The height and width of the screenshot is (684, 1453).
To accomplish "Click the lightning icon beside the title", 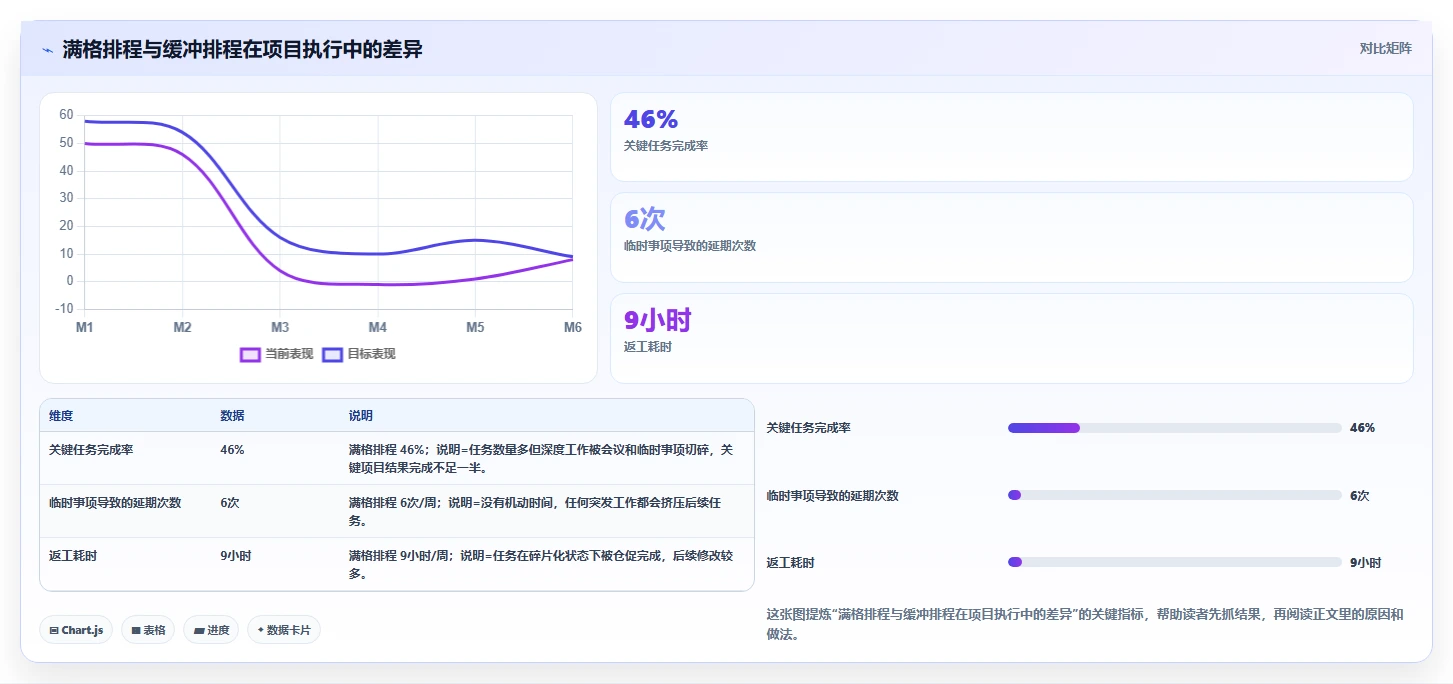I will (x=48, y=50).
